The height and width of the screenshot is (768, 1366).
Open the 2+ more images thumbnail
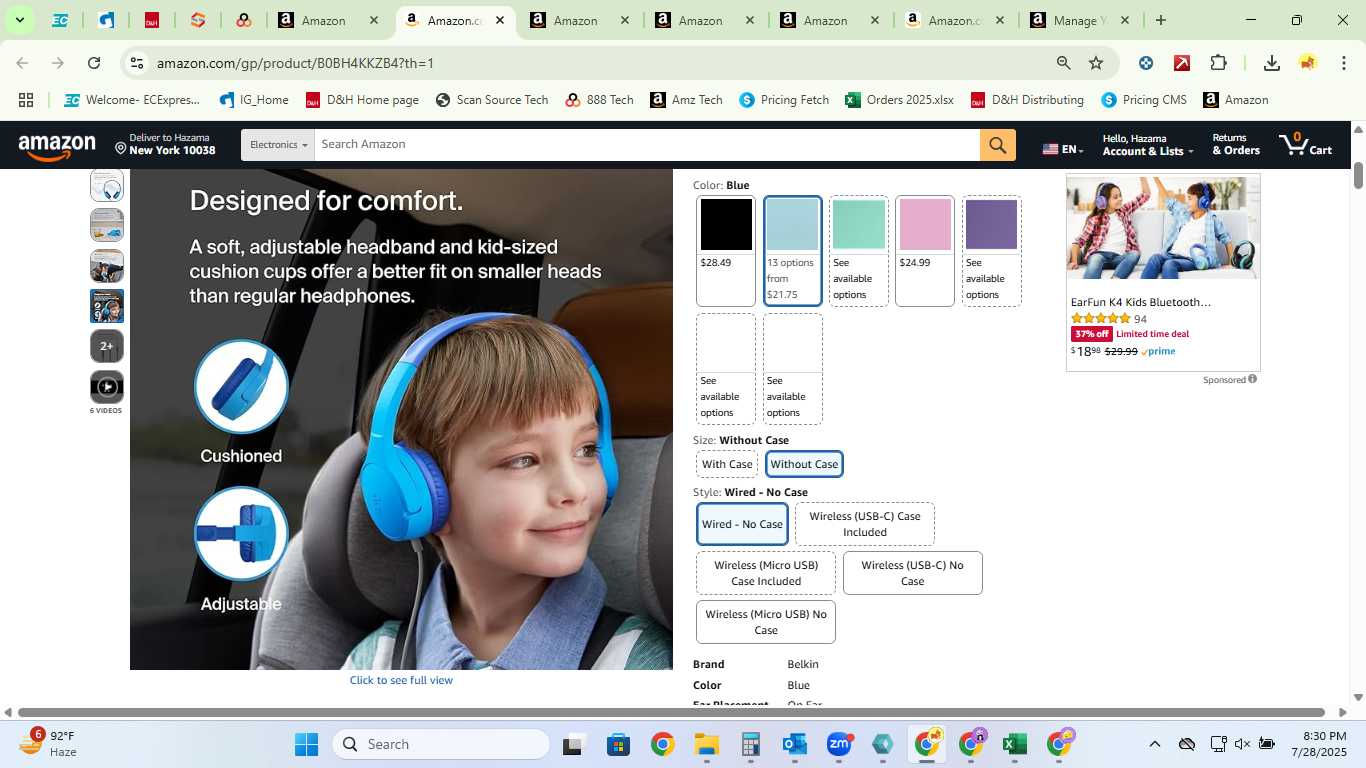tap(107, 346)
